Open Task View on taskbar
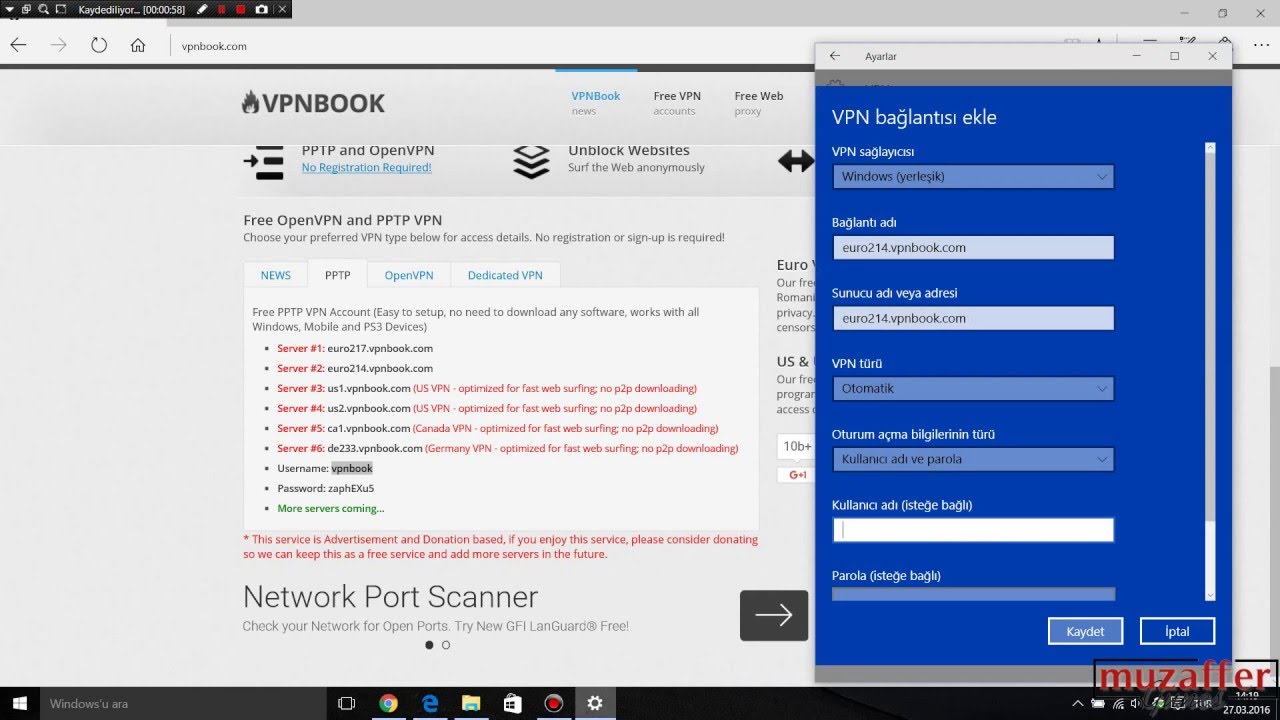 [x=347, y=704]
